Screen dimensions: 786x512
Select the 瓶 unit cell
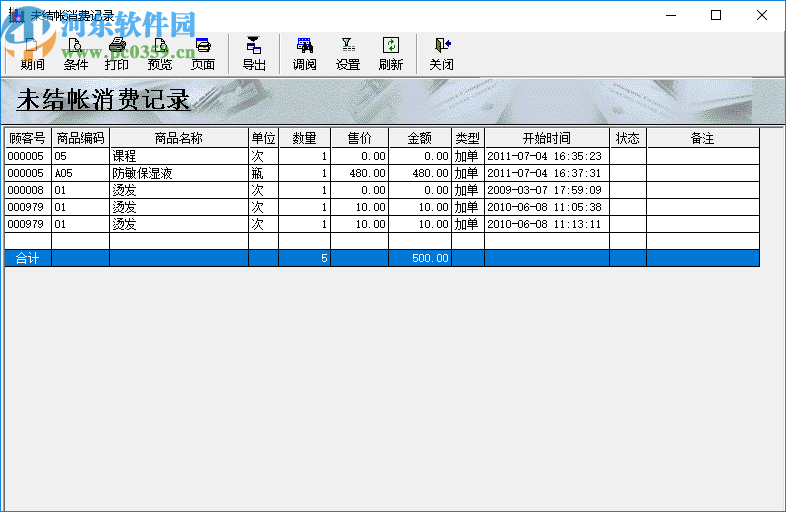(264, 173)
